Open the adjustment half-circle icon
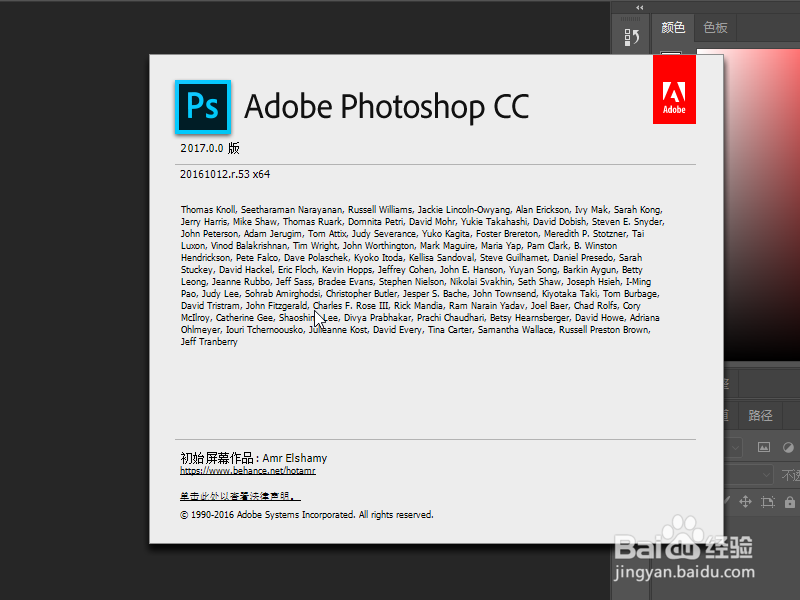Viewport: 800px width, 600px height. 790,447
